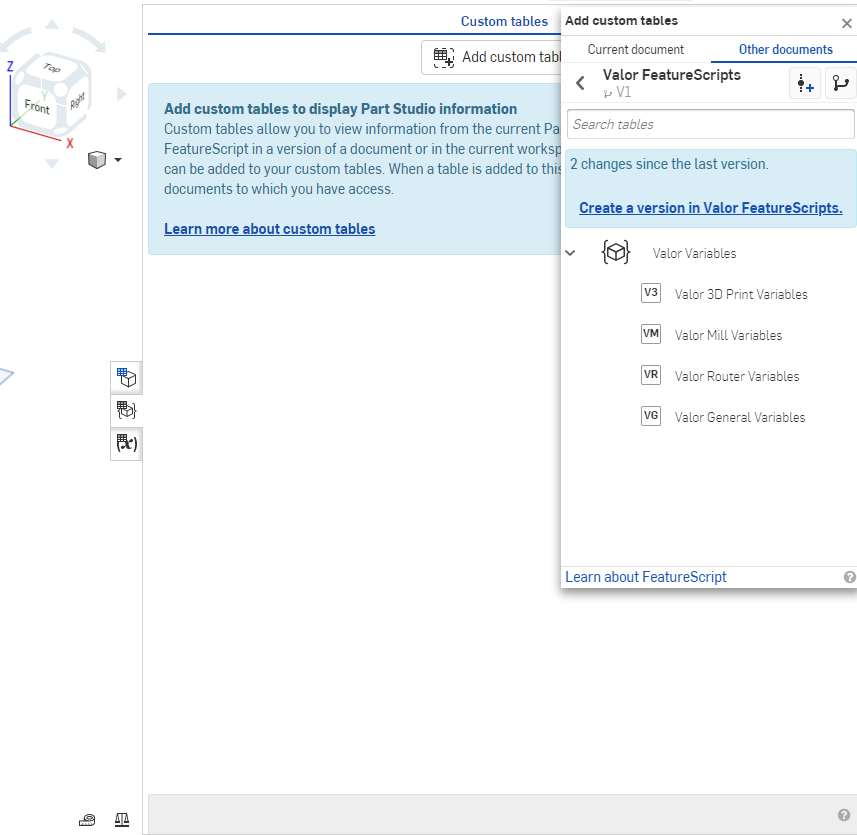The height and width of the screenshot is (835, 857).
Task: Expand the display style dropdown arrow
Action: coord(118,160)
